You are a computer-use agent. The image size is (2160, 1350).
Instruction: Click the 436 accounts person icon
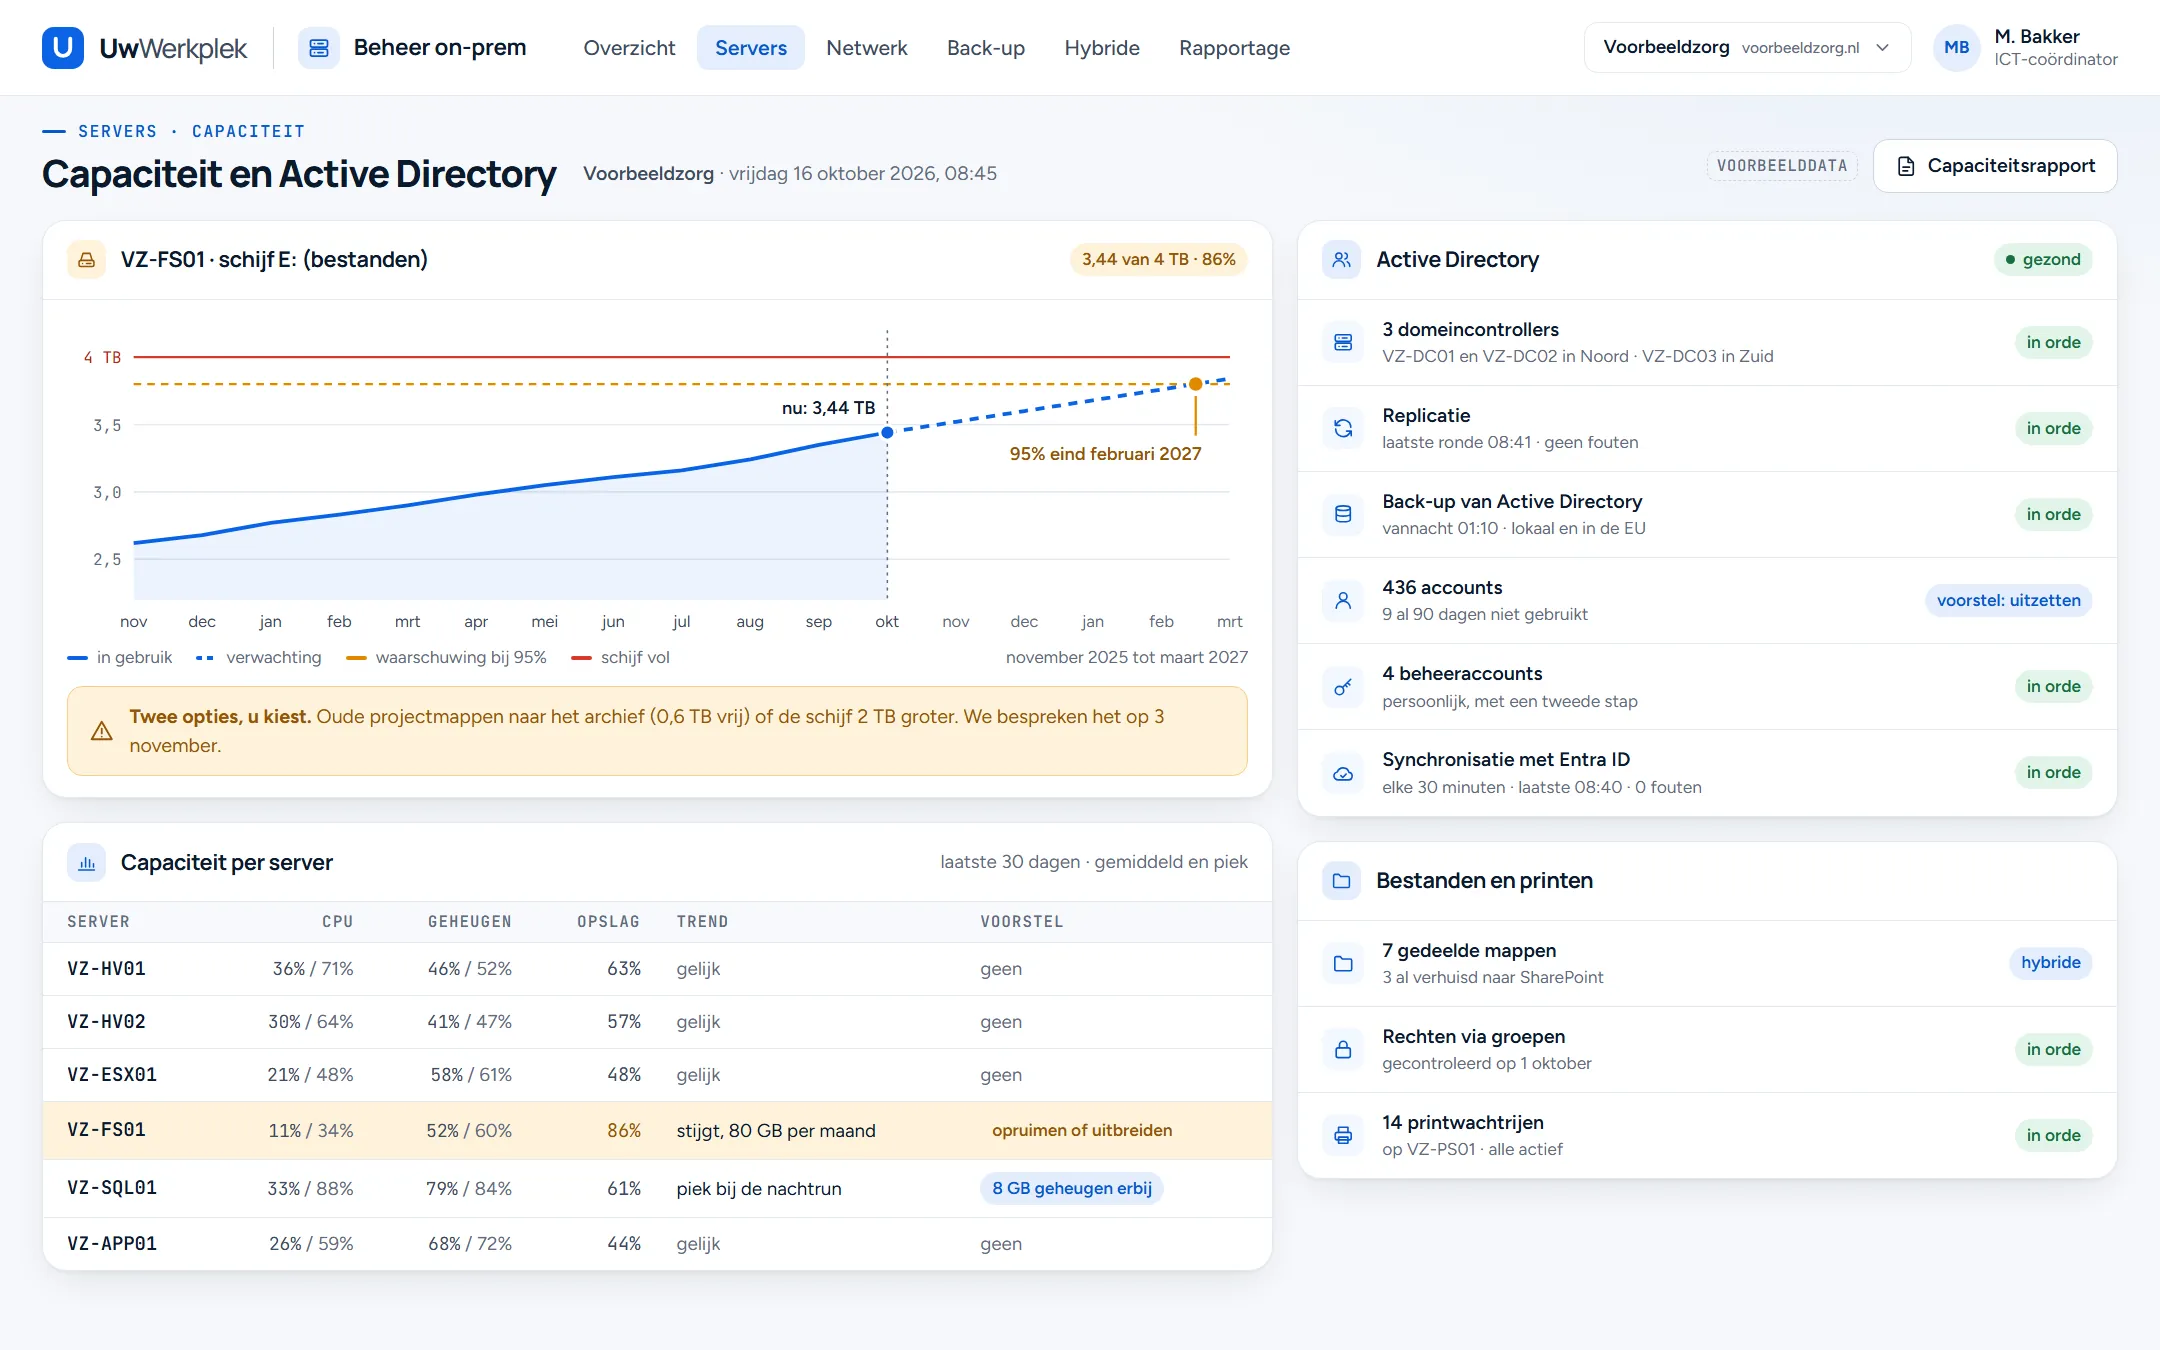(x=1343, y=600)
